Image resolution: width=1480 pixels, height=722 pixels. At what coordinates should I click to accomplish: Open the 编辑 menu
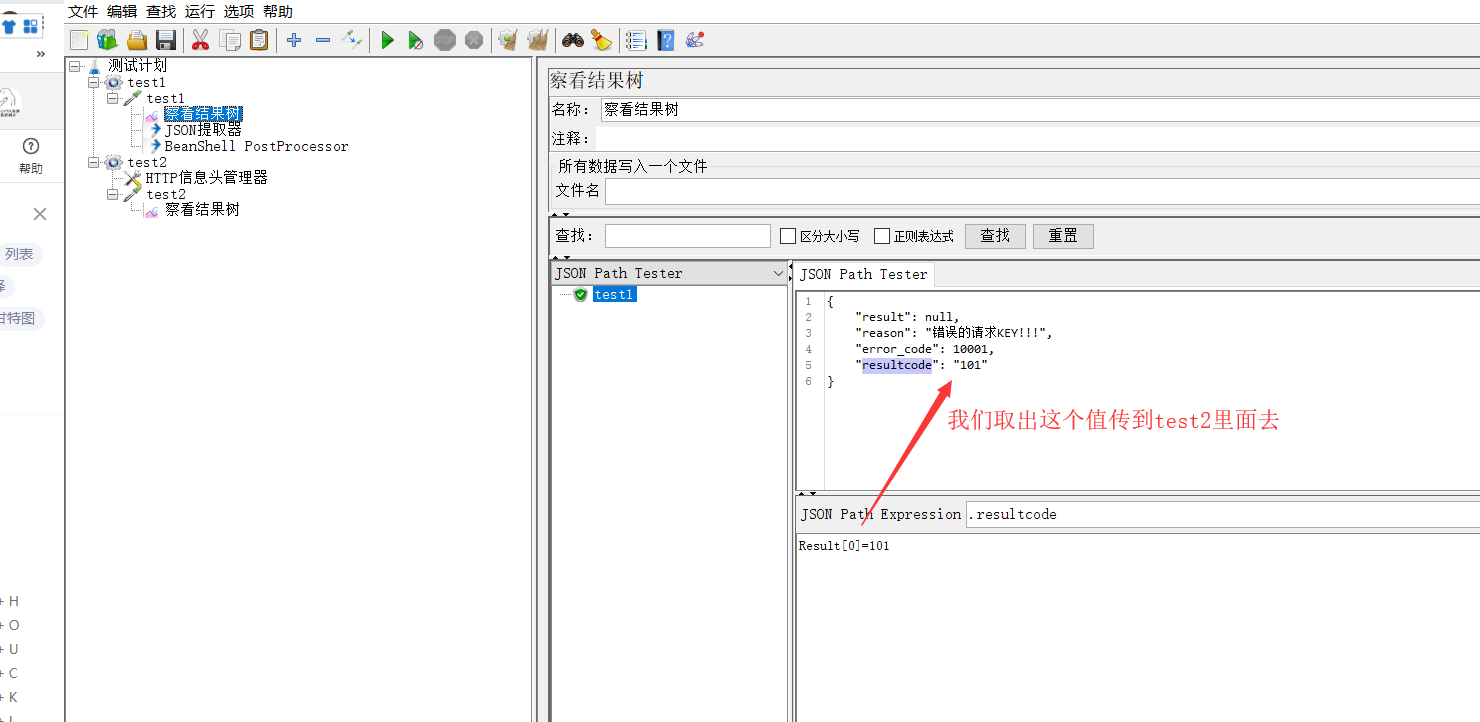coord(122,11)
